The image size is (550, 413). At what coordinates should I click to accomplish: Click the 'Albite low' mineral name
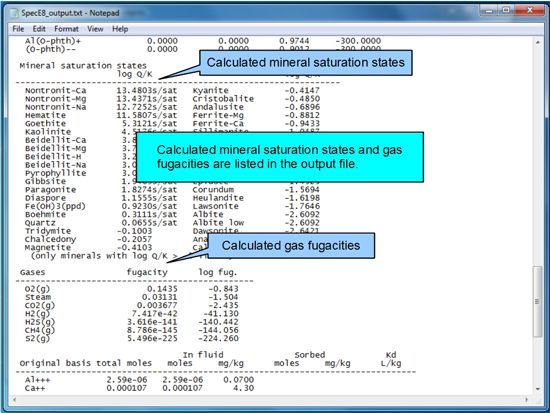point(218,223)
